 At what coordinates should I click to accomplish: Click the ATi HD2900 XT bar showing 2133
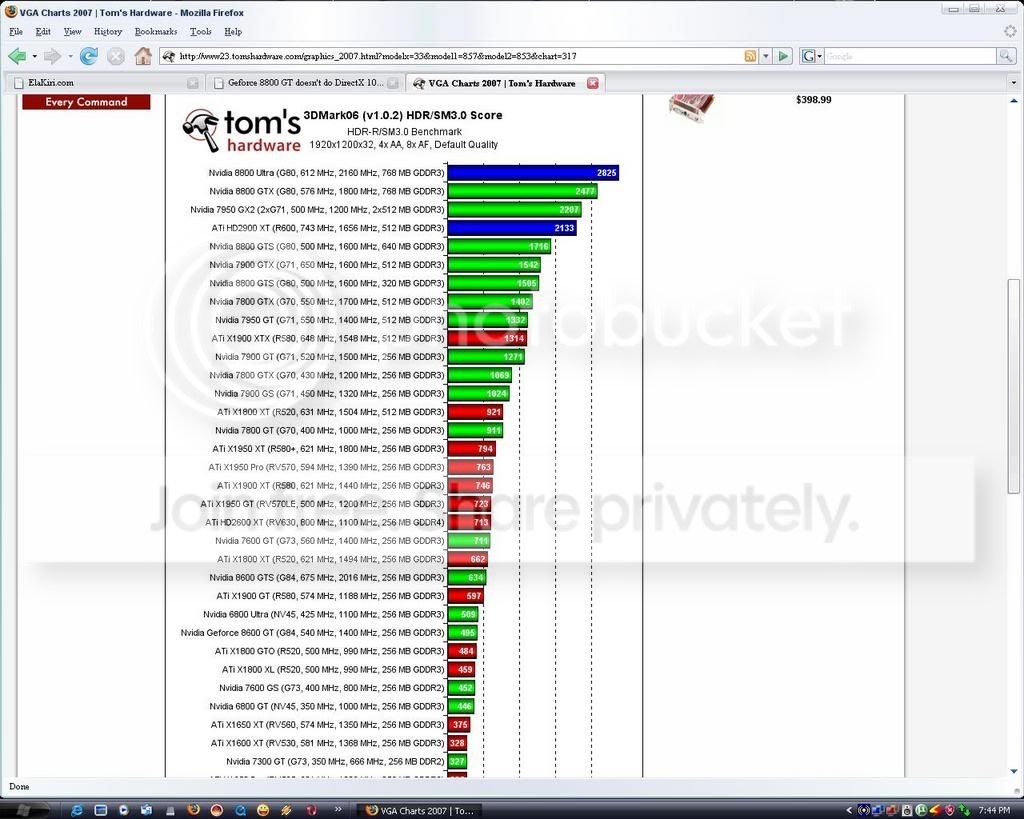[512, 228]
